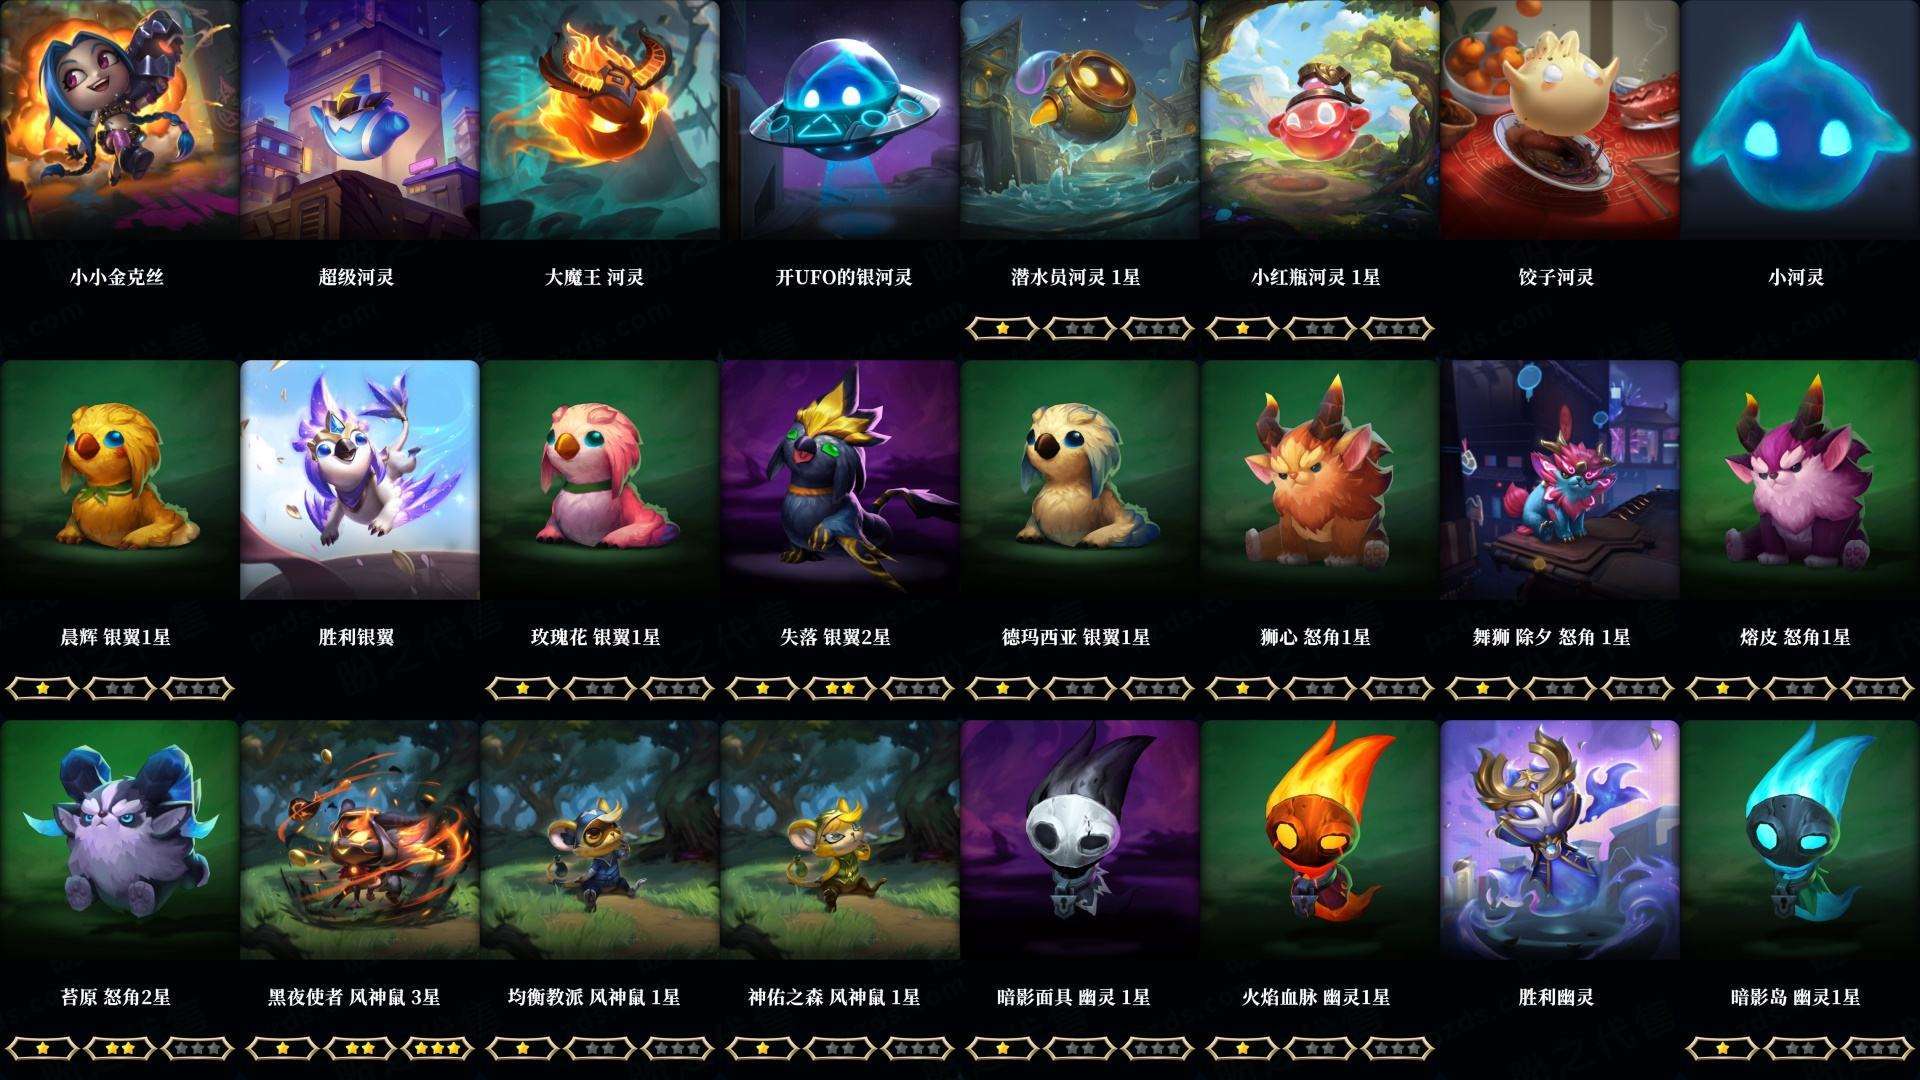Choose the 大魔王 河灵 flaming portrait
Image resolution: width=1920 pixels, height=1080 pixels.
[x=600, y=120]
